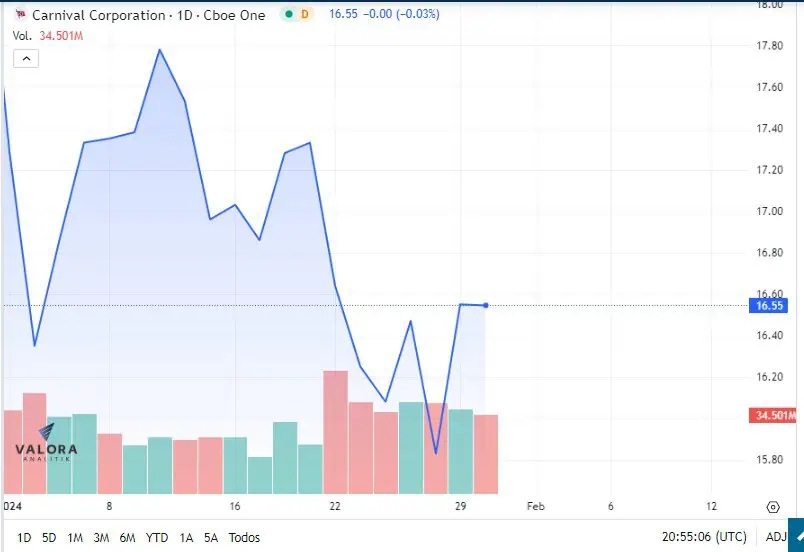Open chart settings gear icon
Viewport: 804px width, 552px height.
coord(773,507)
